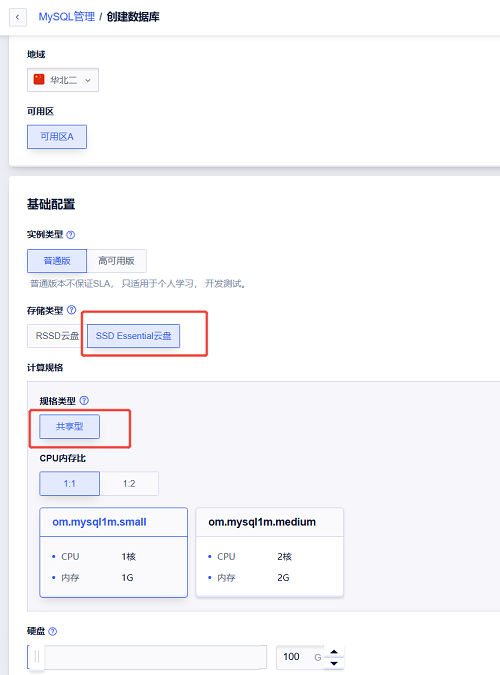The image size is (500, 675).
Task: Select the 1:2 CPU memory ratio
Action: click(x=129, y=483)
